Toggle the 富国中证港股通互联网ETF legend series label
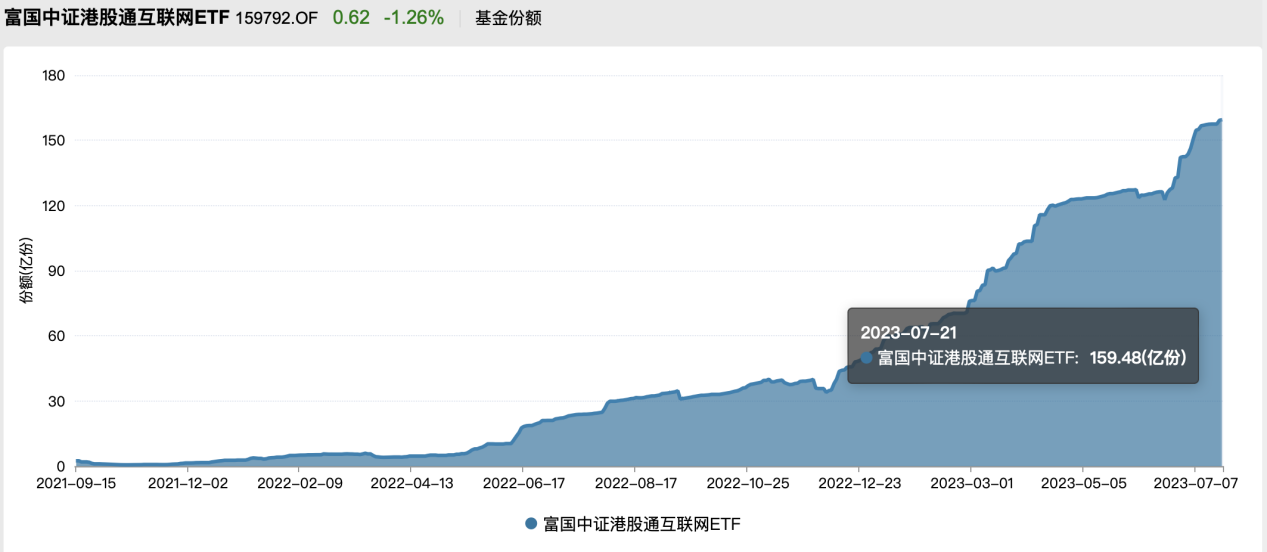 coord(641,524)
